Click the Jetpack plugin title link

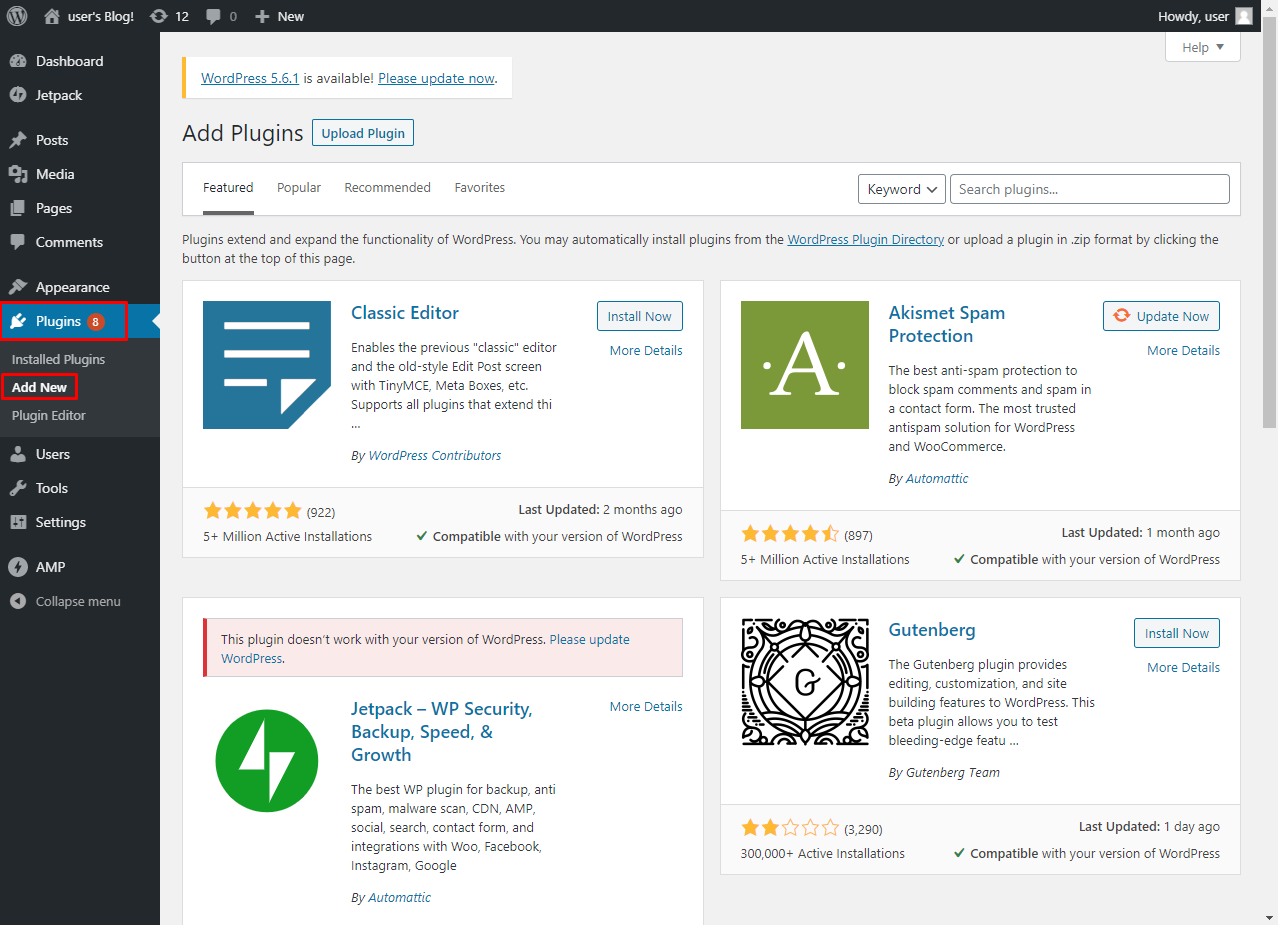pyautogui.click(x=441, y=731)
